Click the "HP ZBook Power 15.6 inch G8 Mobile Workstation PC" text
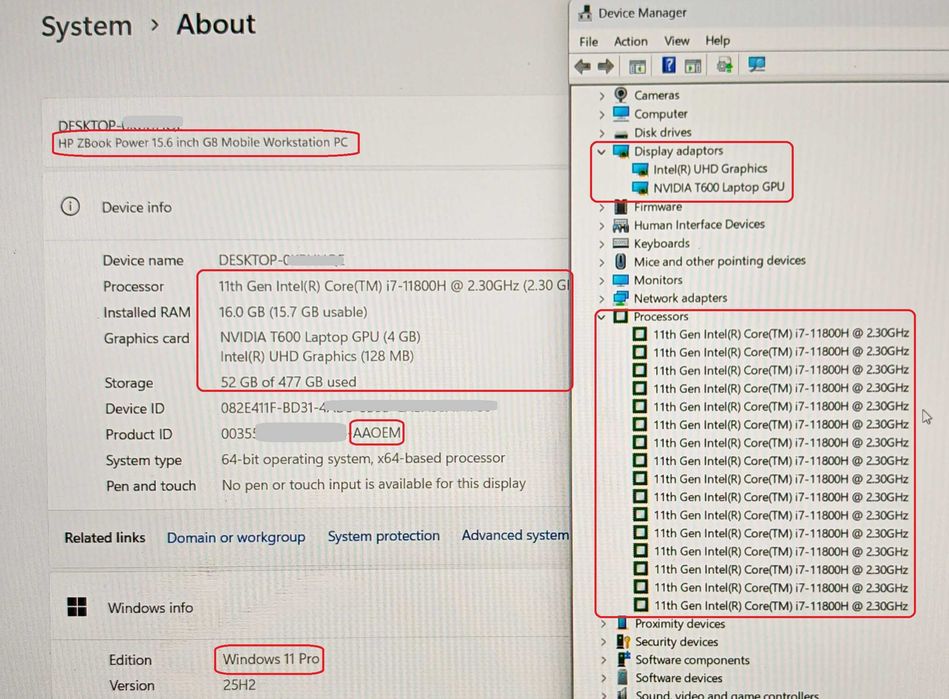The image size is (949, 699). (x=203, y=143)
